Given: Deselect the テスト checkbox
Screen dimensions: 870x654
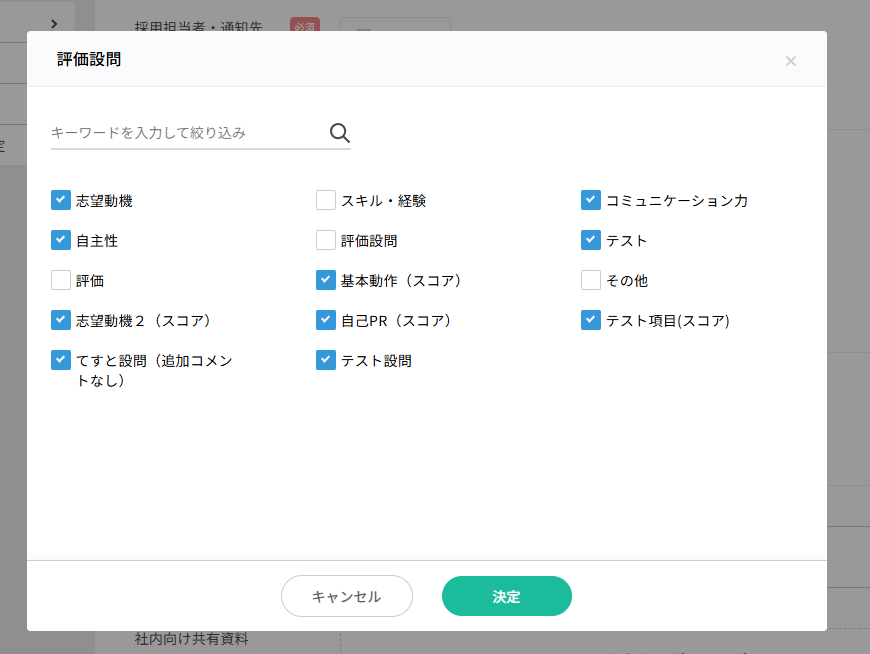Looking at the screenshot, I should 591,240.
